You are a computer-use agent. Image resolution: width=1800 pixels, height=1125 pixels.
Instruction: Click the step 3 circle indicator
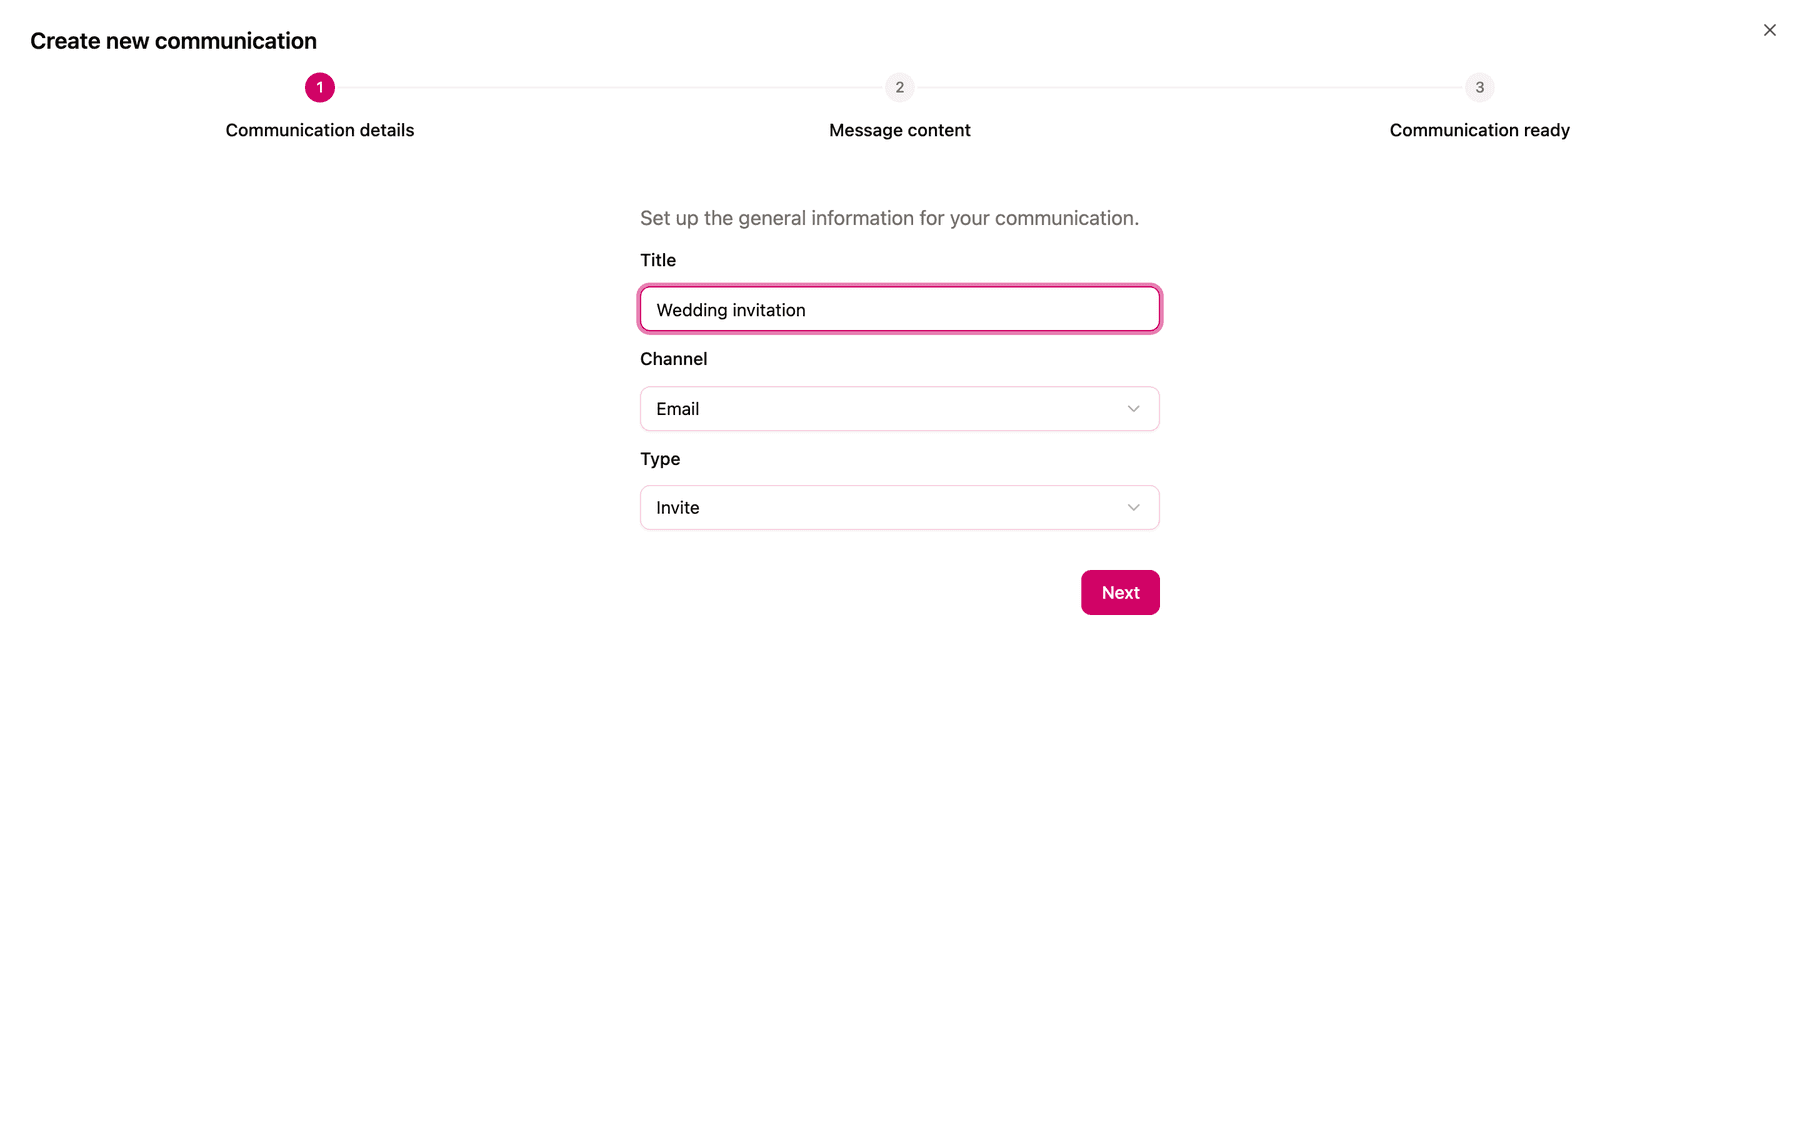tap(1480, 88)
